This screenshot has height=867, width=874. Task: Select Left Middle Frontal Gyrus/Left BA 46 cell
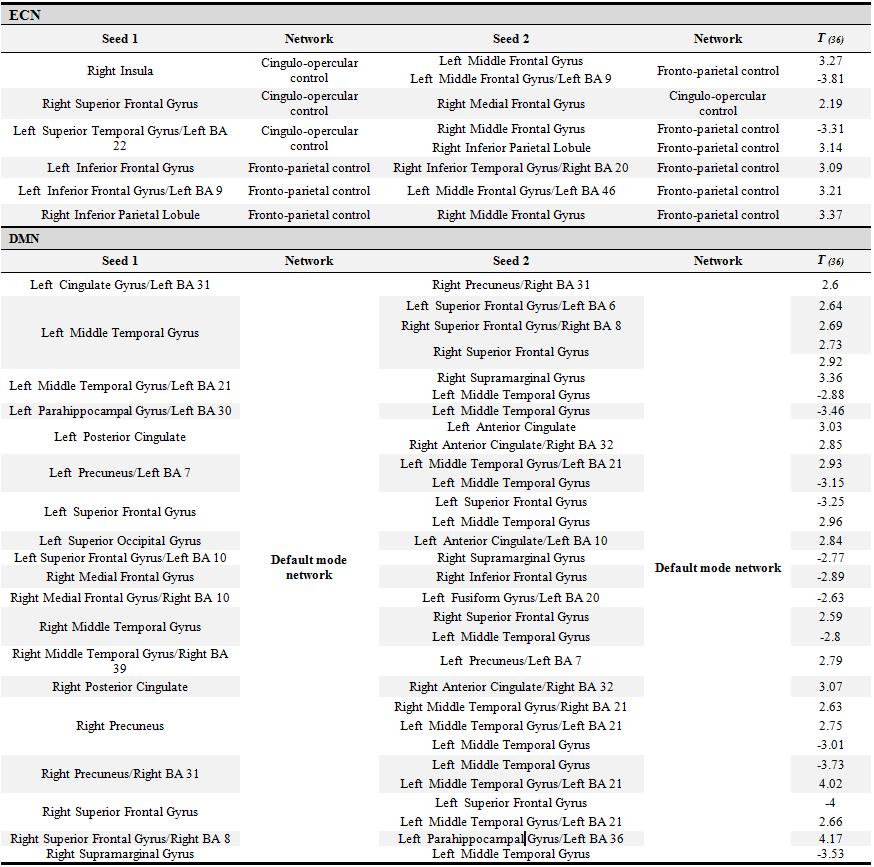pos(510,191)
